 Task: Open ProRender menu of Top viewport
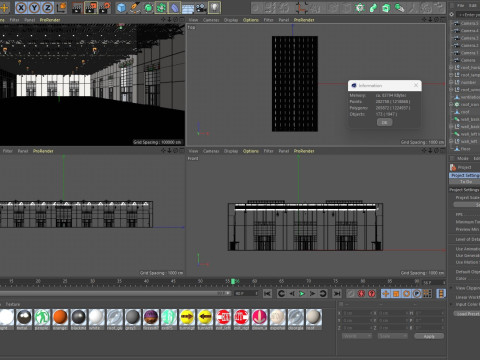(304, 20)
